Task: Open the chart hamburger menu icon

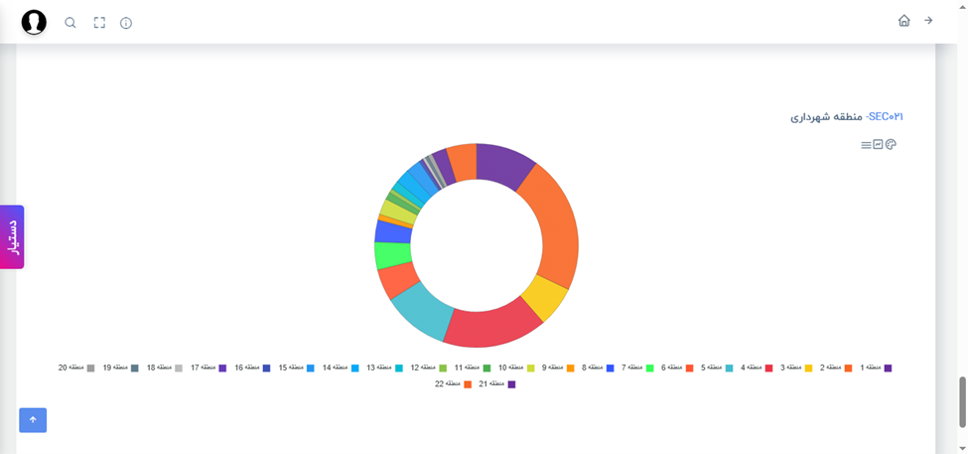Action: [x=866, y=145]
